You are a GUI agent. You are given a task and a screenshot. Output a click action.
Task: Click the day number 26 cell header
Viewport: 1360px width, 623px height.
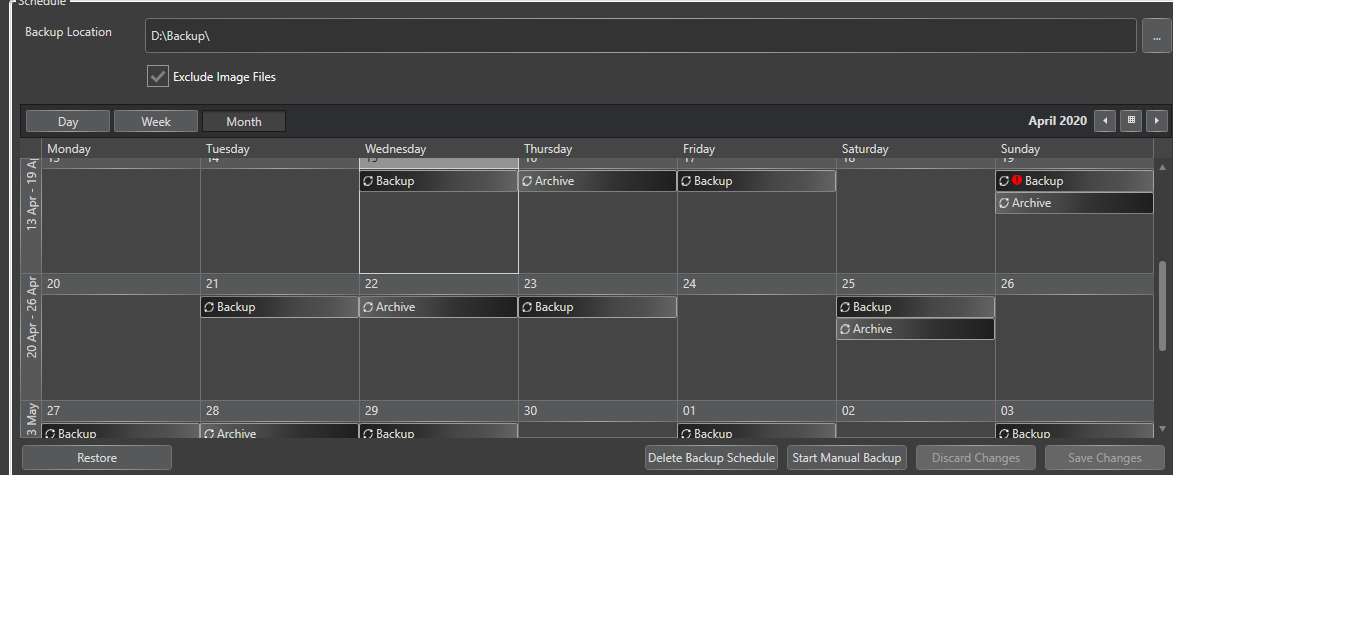click(x=1075, y=284)
